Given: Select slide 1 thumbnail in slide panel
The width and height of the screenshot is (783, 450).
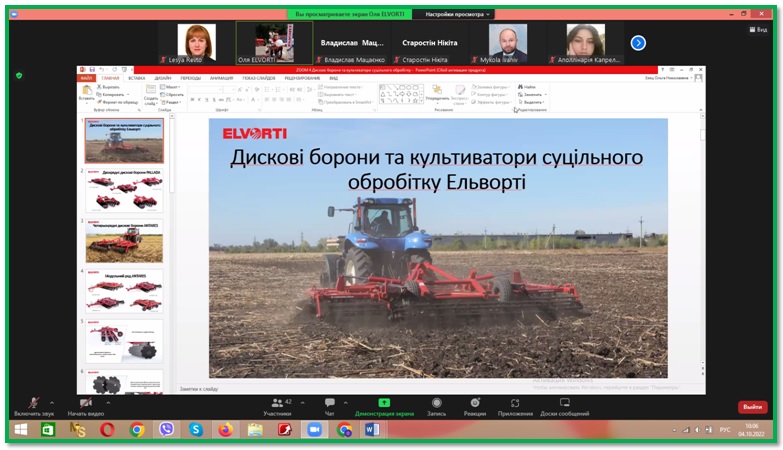Looking at the screenshot, I should point(124,141).
